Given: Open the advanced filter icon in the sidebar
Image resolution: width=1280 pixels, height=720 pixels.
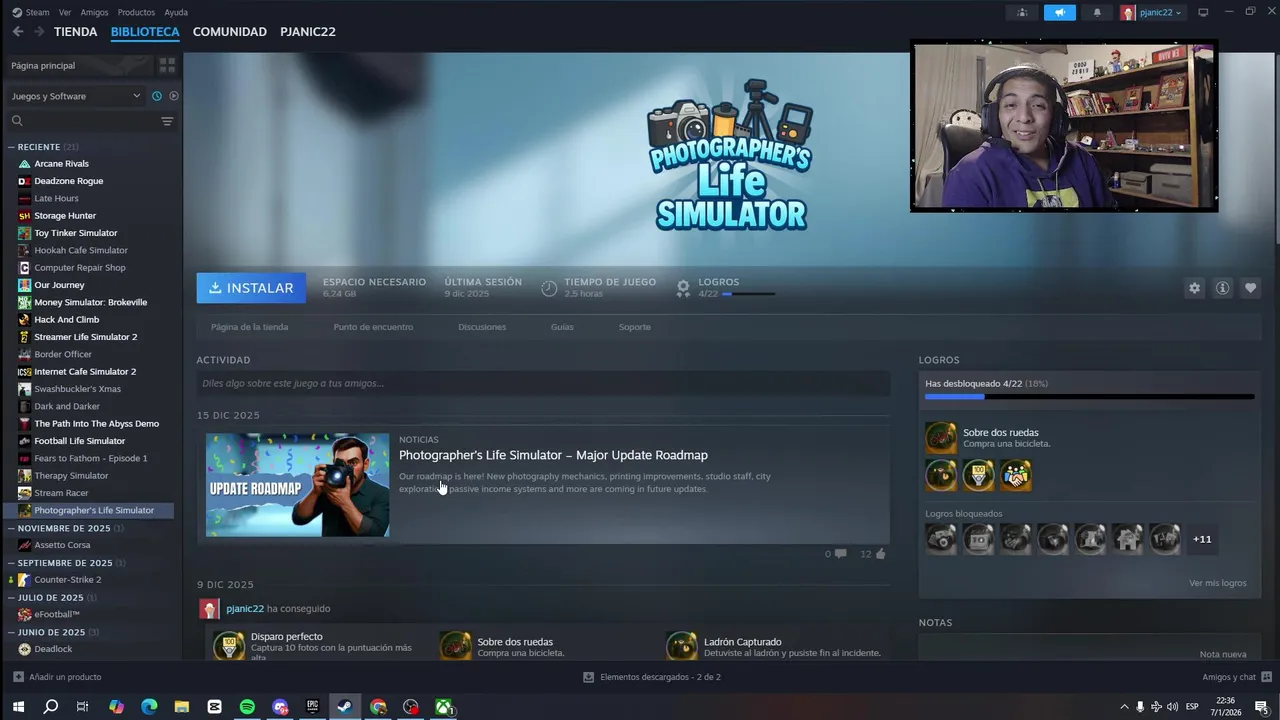Looking at the screenshot, I should pos(167,121).
